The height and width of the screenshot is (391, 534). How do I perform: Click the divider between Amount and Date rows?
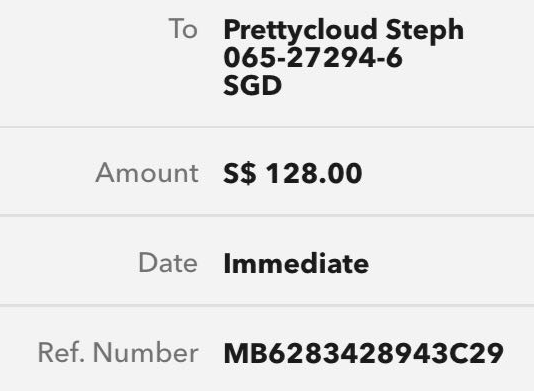[267, 215]
